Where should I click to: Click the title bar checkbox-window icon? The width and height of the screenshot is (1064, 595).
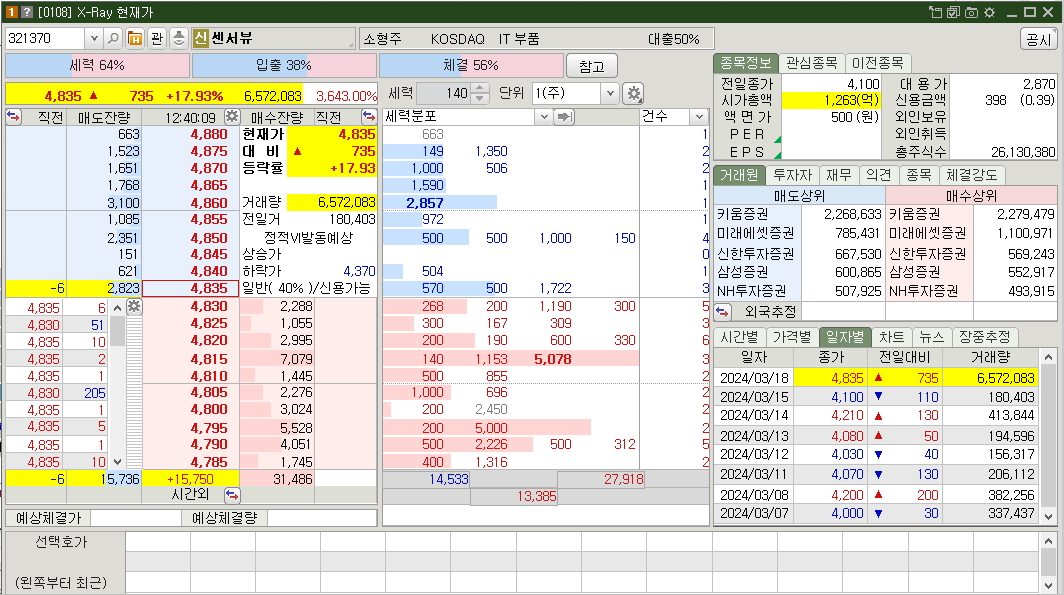point(953,12)
